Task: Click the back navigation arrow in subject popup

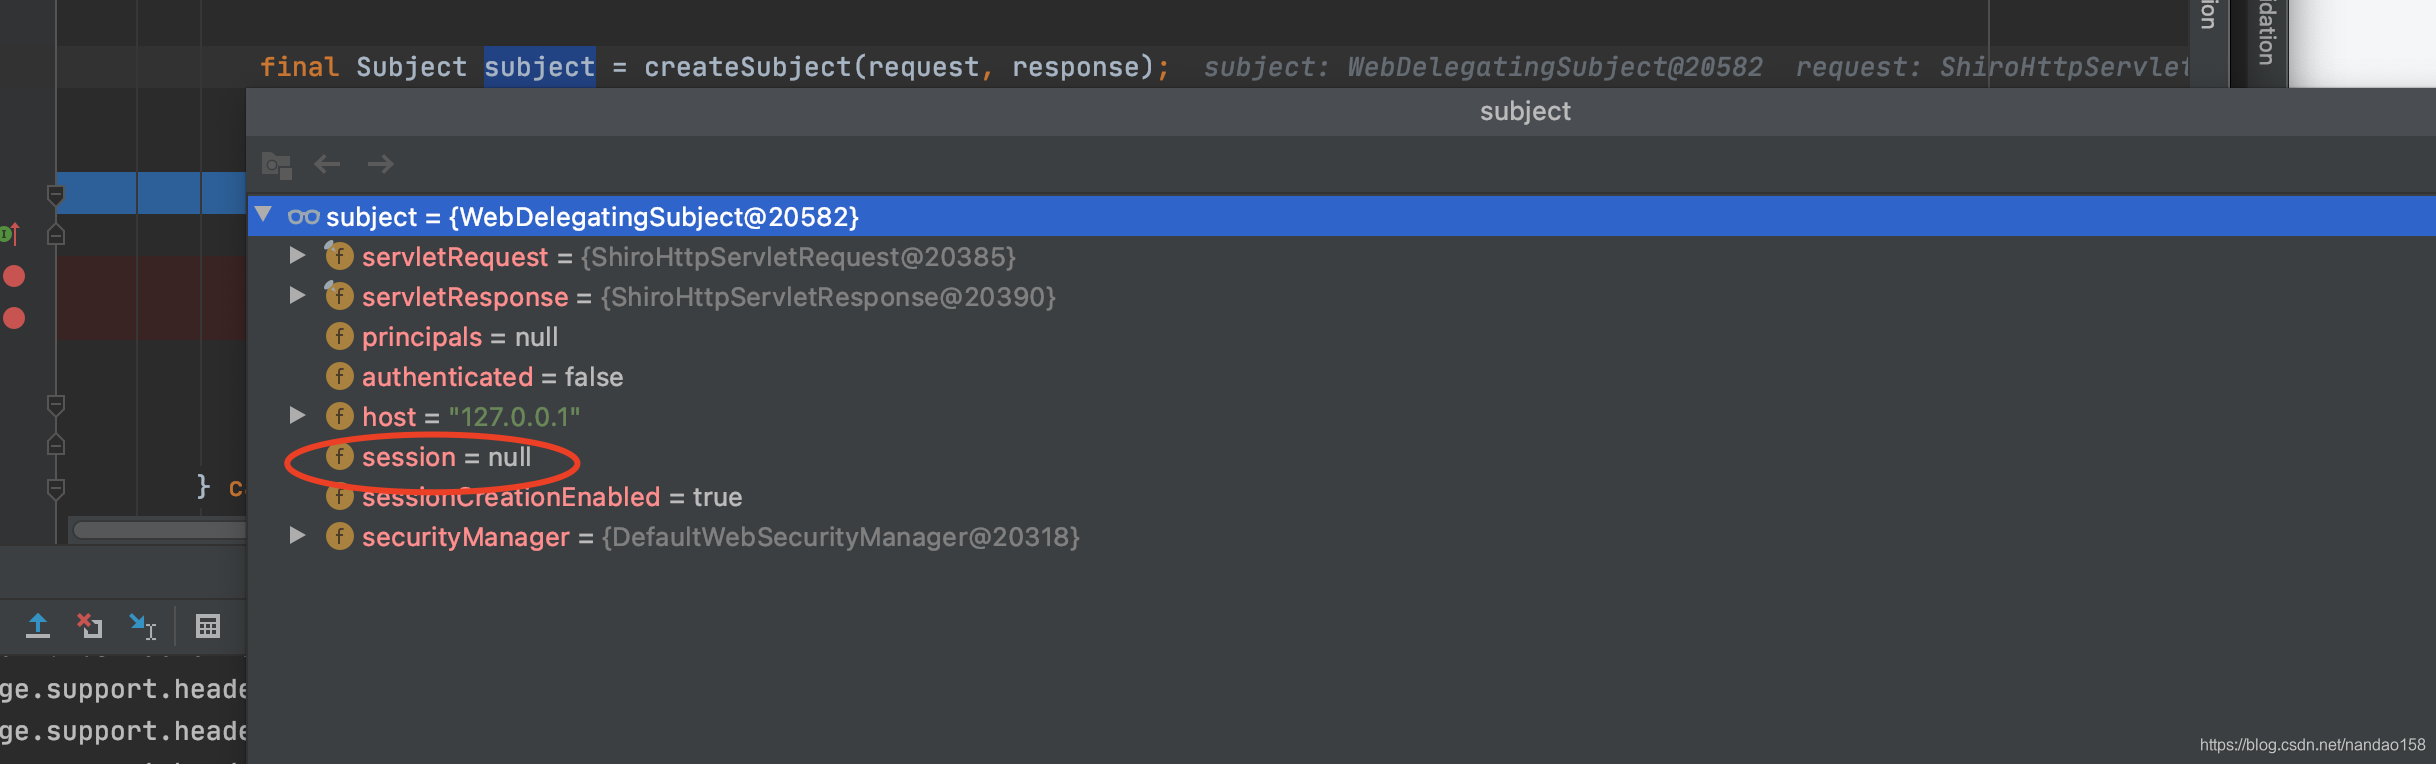Action: [x=326, y=164]
